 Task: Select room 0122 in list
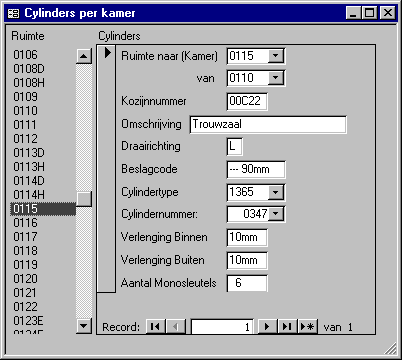[43, 307]
